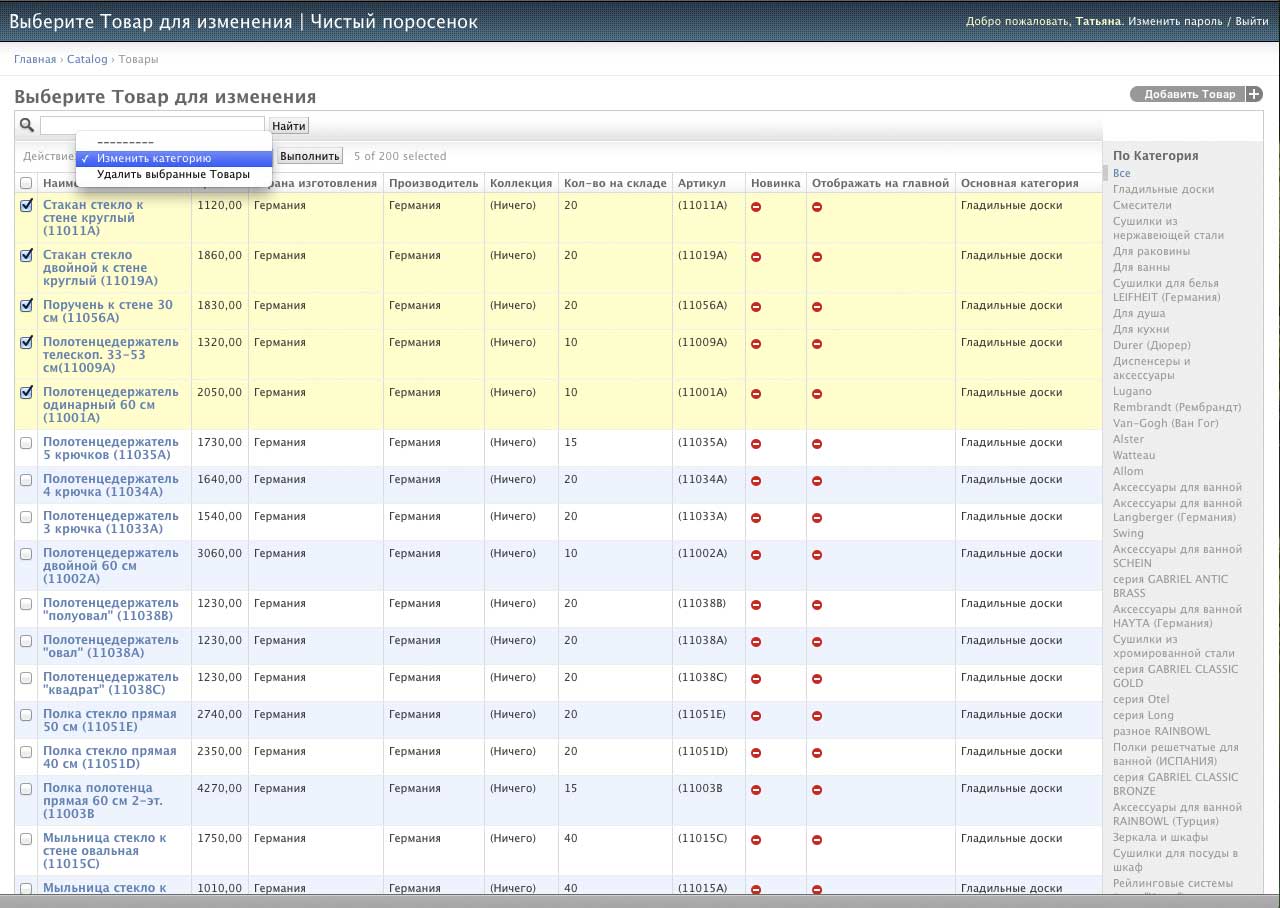Click Новинка red icon for 11056A row
The width and height of the screenshot is (1280, 908).
click(x=756, y=307)
